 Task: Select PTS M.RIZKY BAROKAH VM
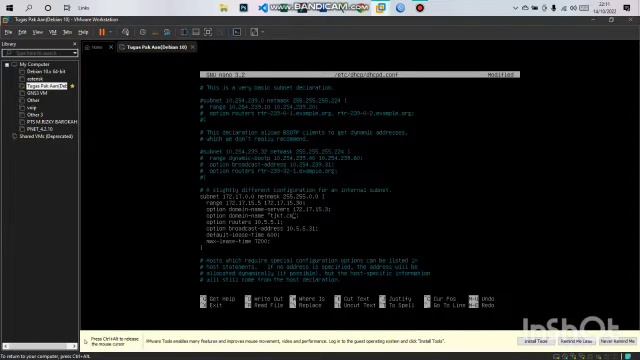(x=52, y=122)
